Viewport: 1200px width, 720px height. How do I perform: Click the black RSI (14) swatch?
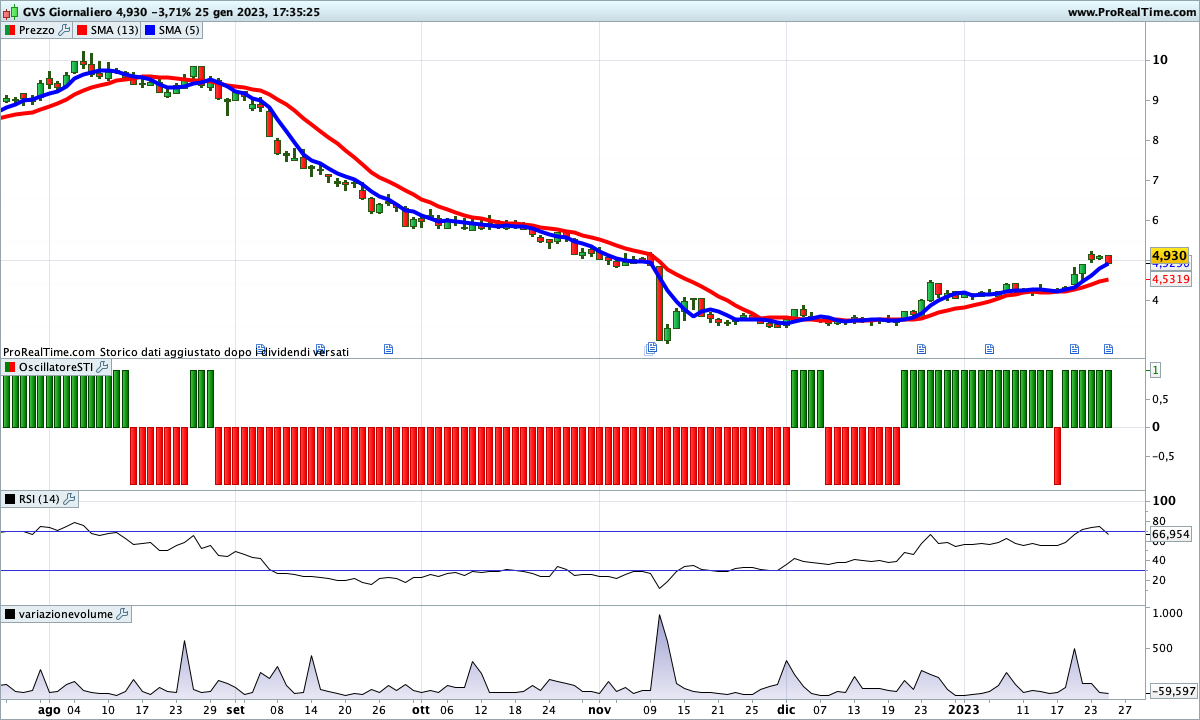[x=10, y=499]
